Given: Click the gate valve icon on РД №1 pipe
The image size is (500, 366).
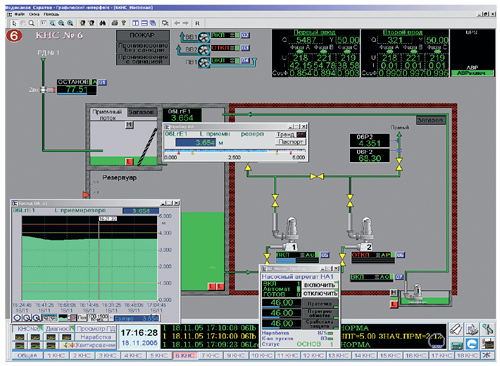Looking at the screenshot, I should point(43,89).
